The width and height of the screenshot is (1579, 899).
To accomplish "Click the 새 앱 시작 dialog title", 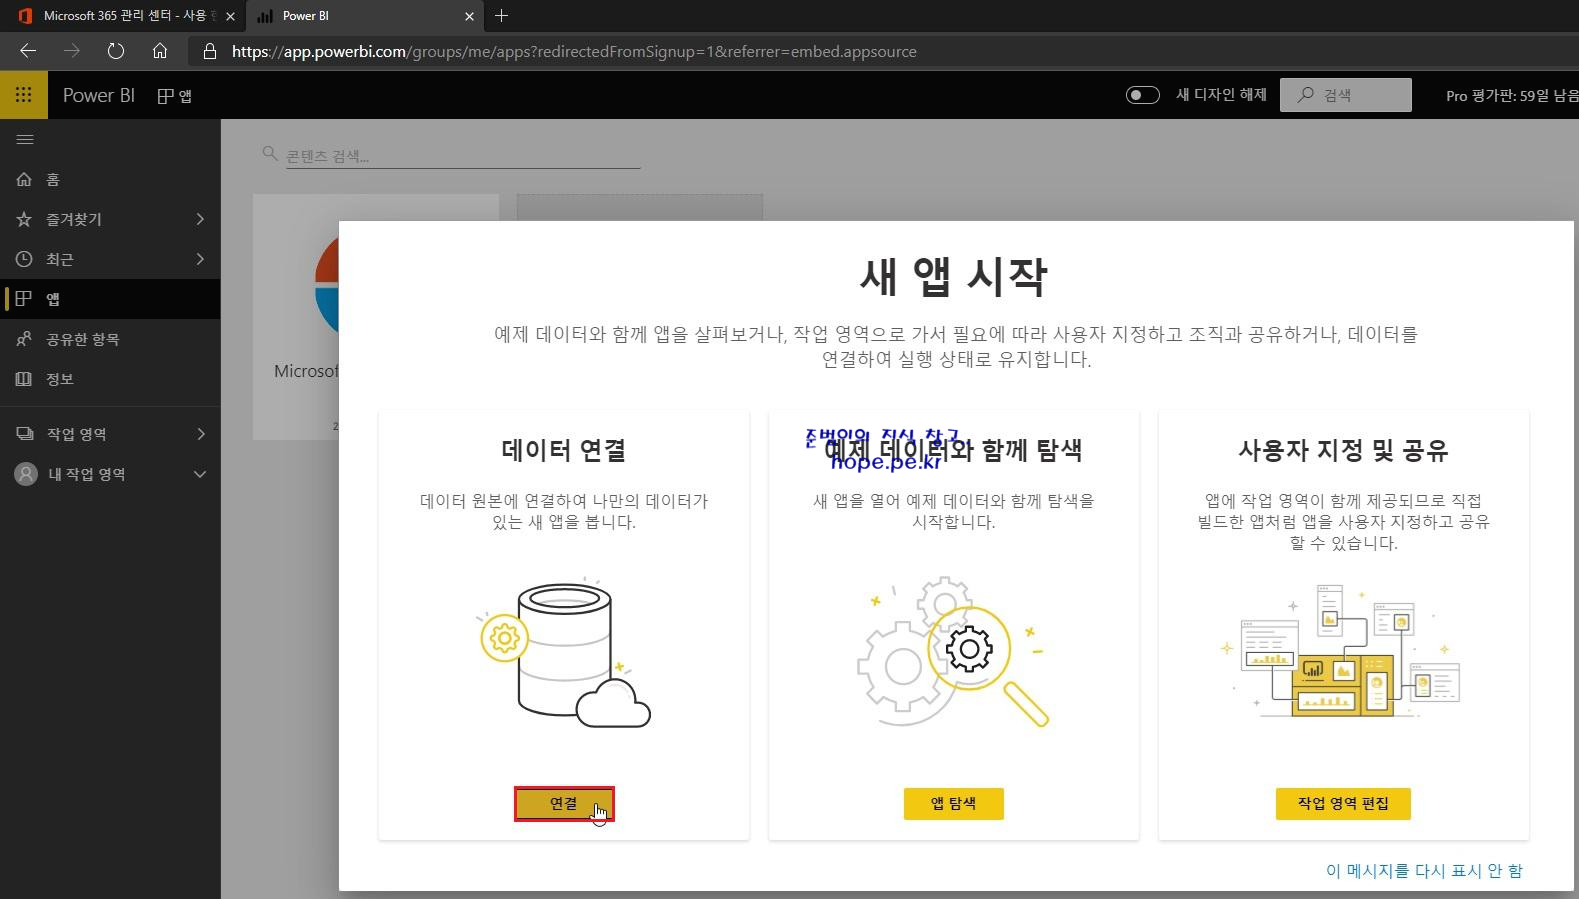I will [x=953, y=277].
